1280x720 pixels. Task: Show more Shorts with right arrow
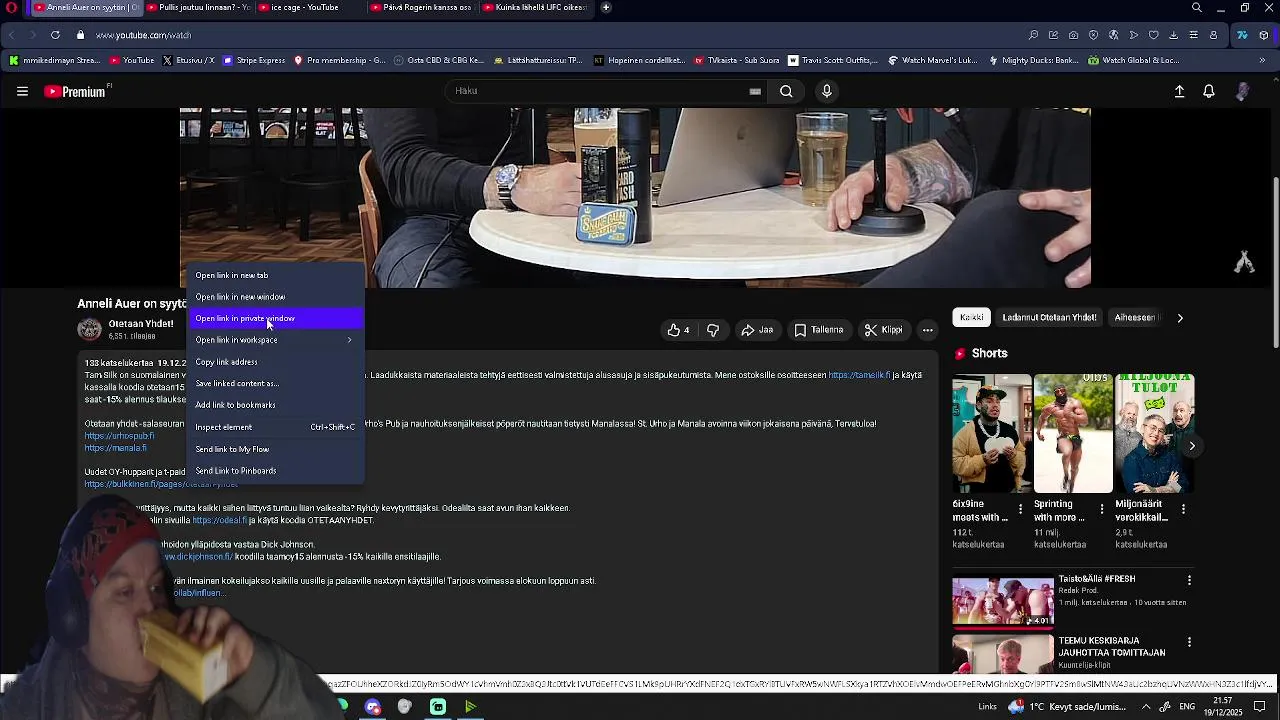(x=1192, y=446)
